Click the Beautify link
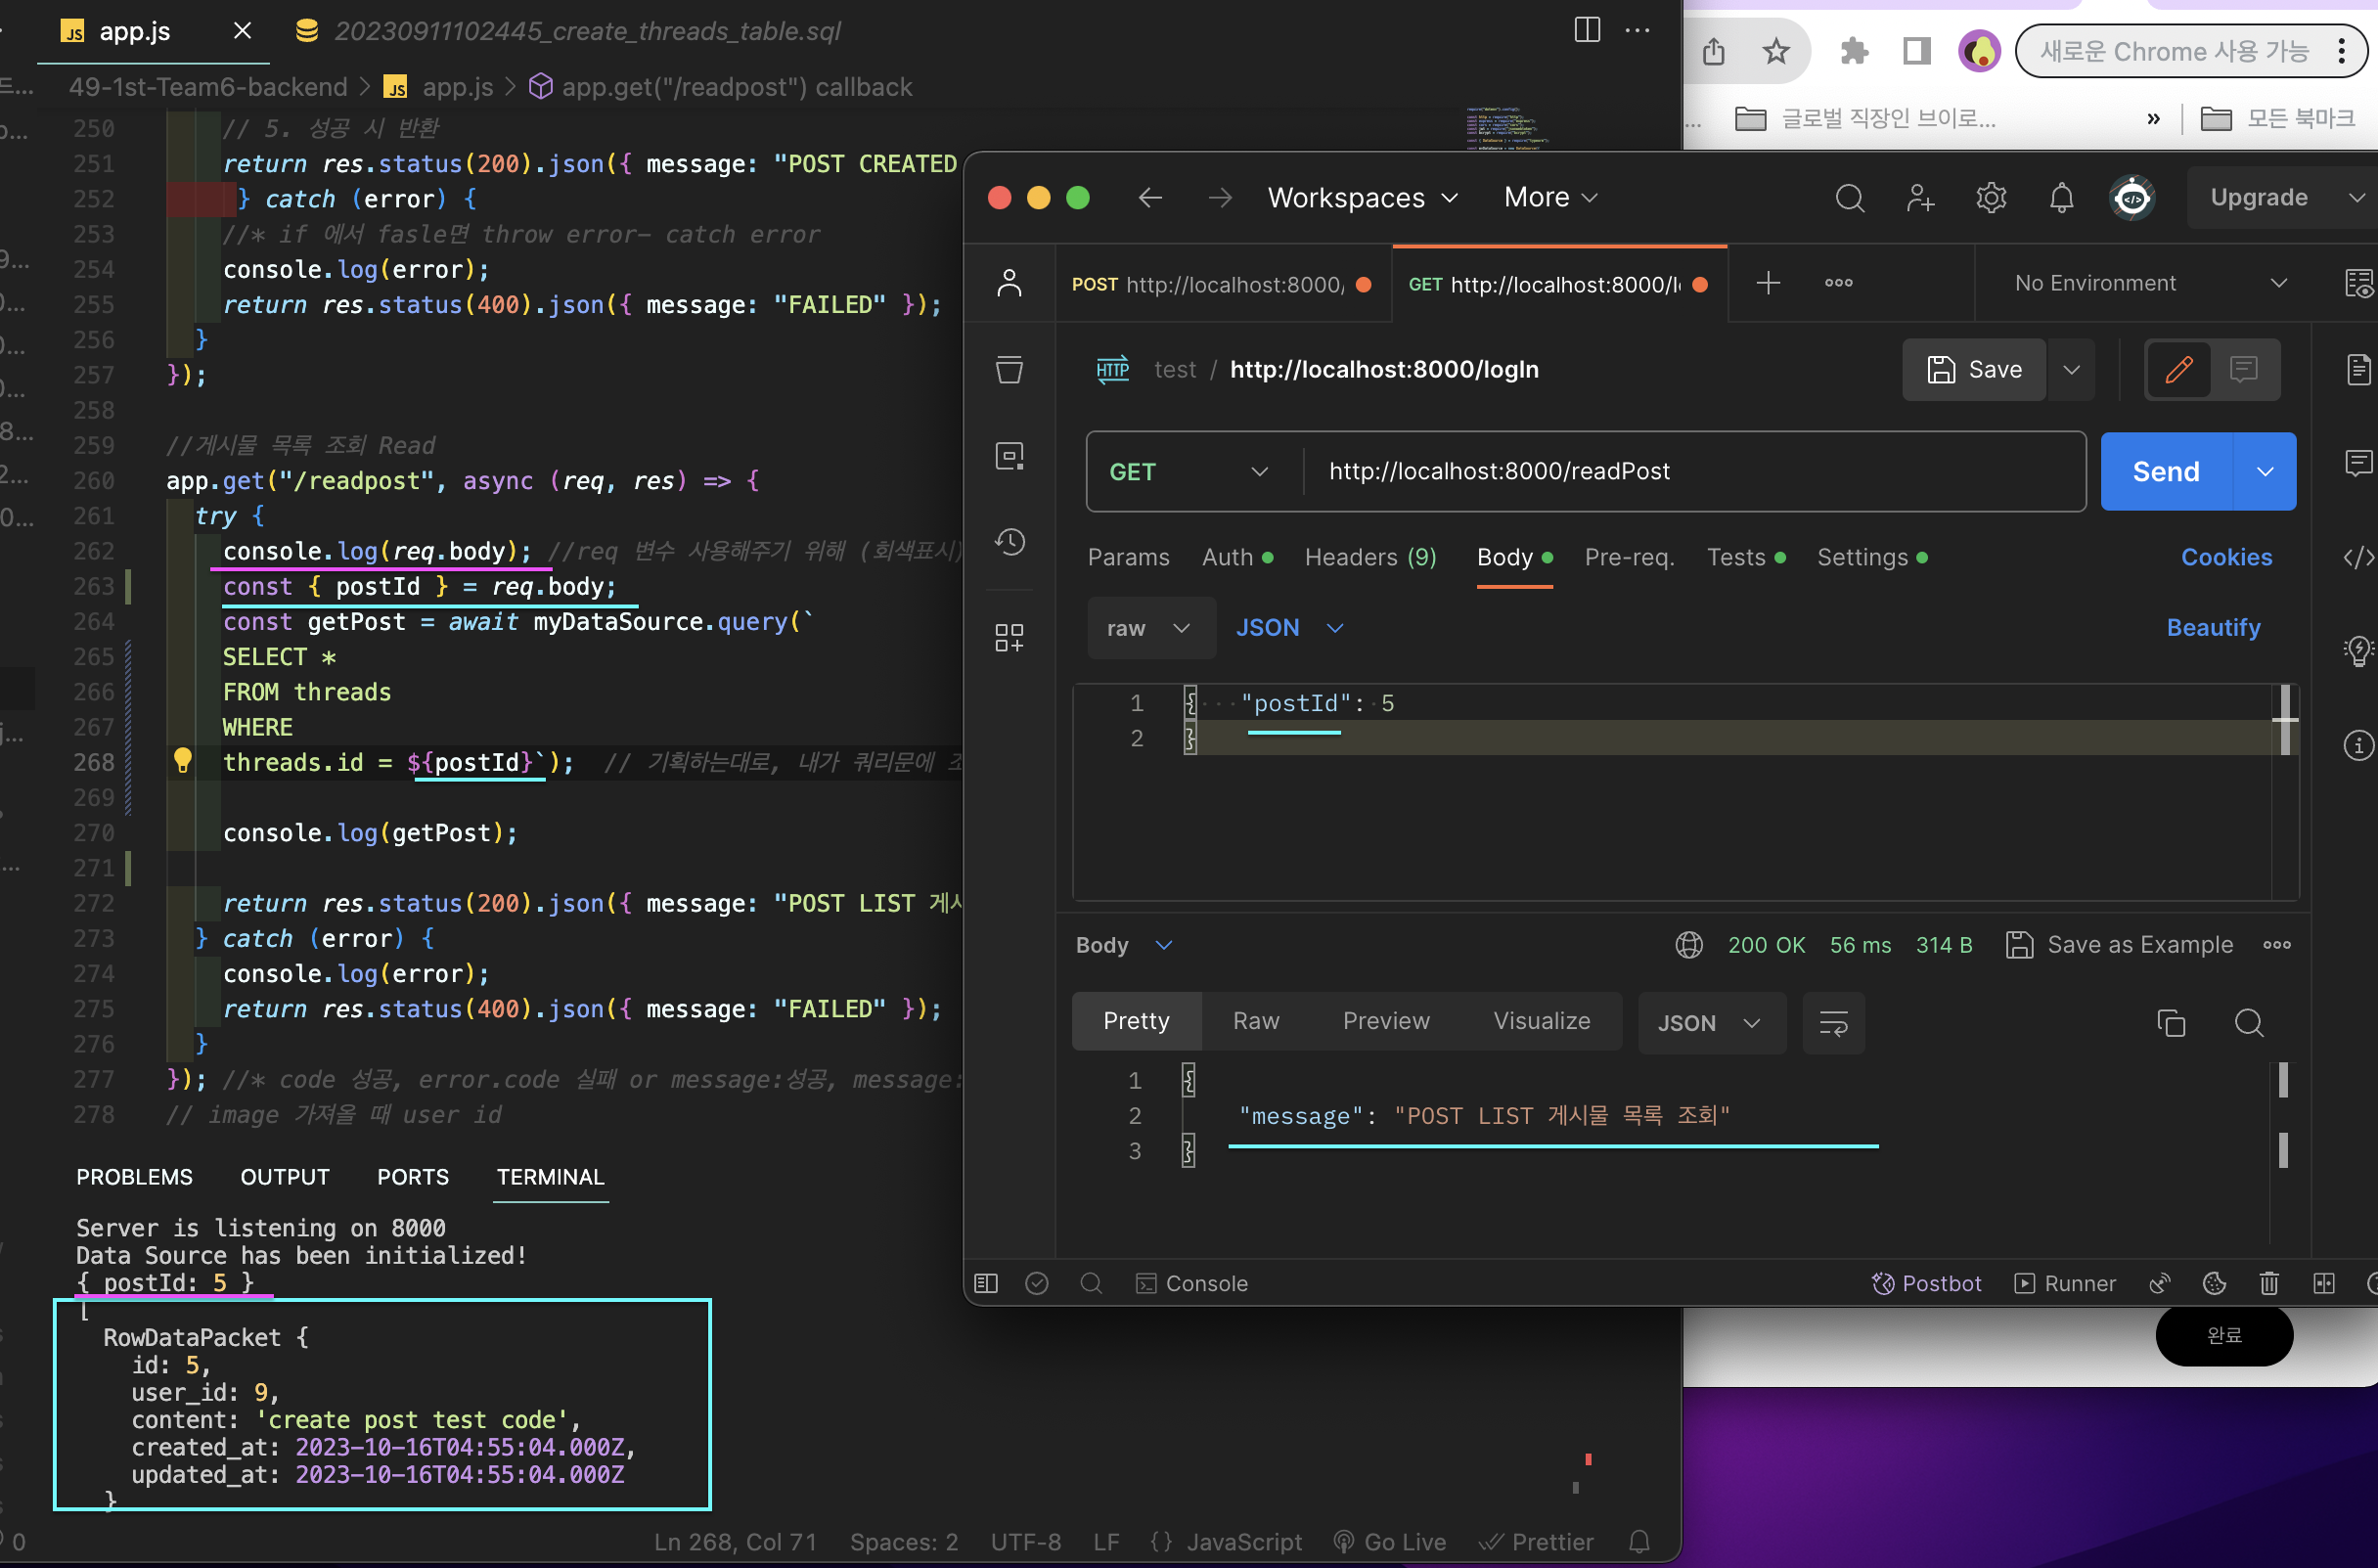This screenshot has height=1568, width=2378. point(2212,628)
